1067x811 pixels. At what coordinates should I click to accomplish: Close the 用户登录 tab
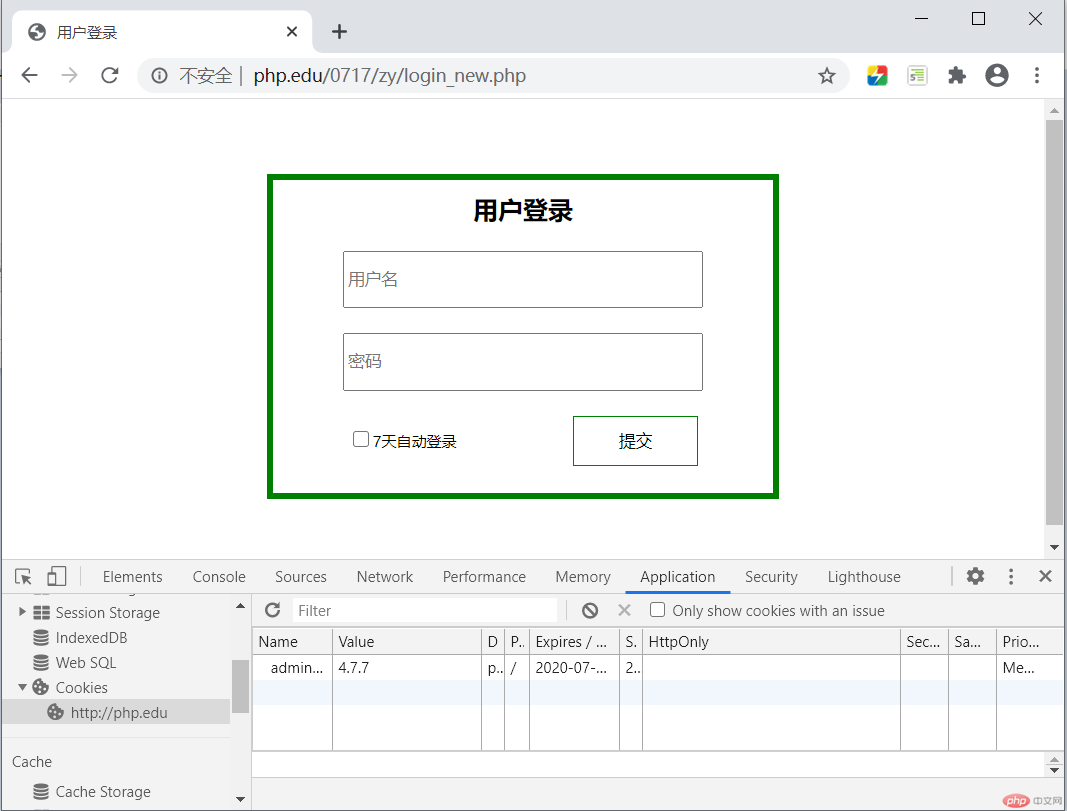[x=292, y=31]
